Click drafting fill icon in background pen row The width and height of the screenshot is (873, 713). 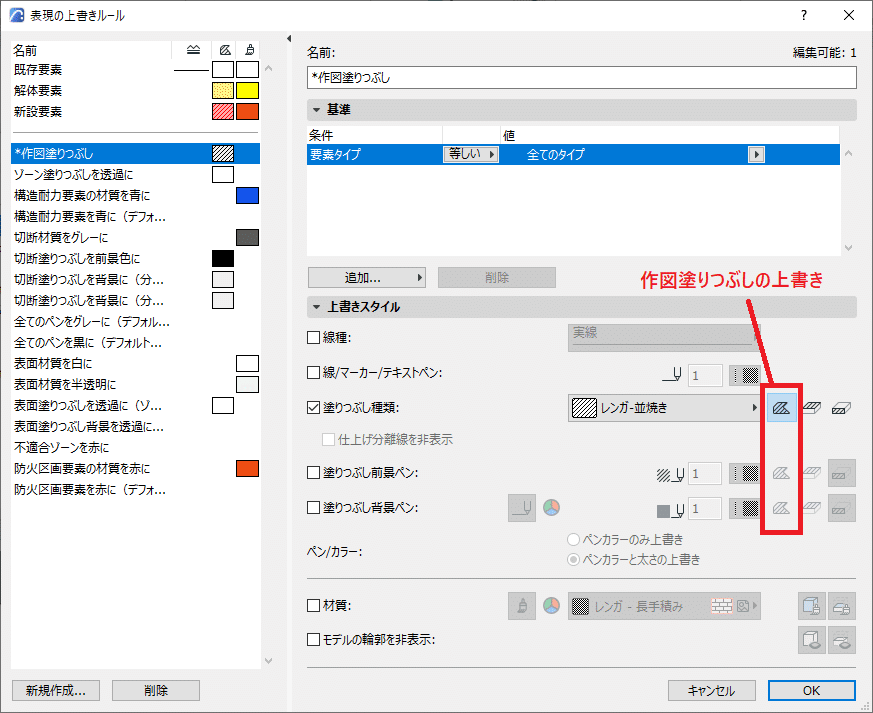tap(781, 508)
